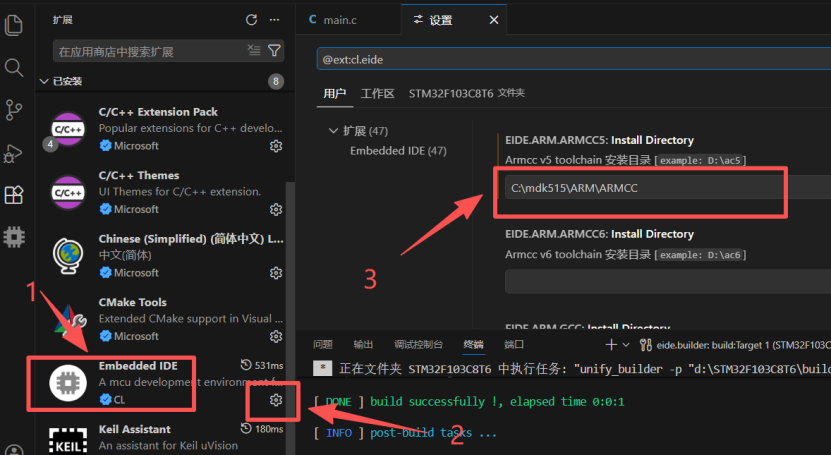Viewport: 831px width, 455px height.
Task: Open the Keil Assistant extension entry
Action: 164,438
